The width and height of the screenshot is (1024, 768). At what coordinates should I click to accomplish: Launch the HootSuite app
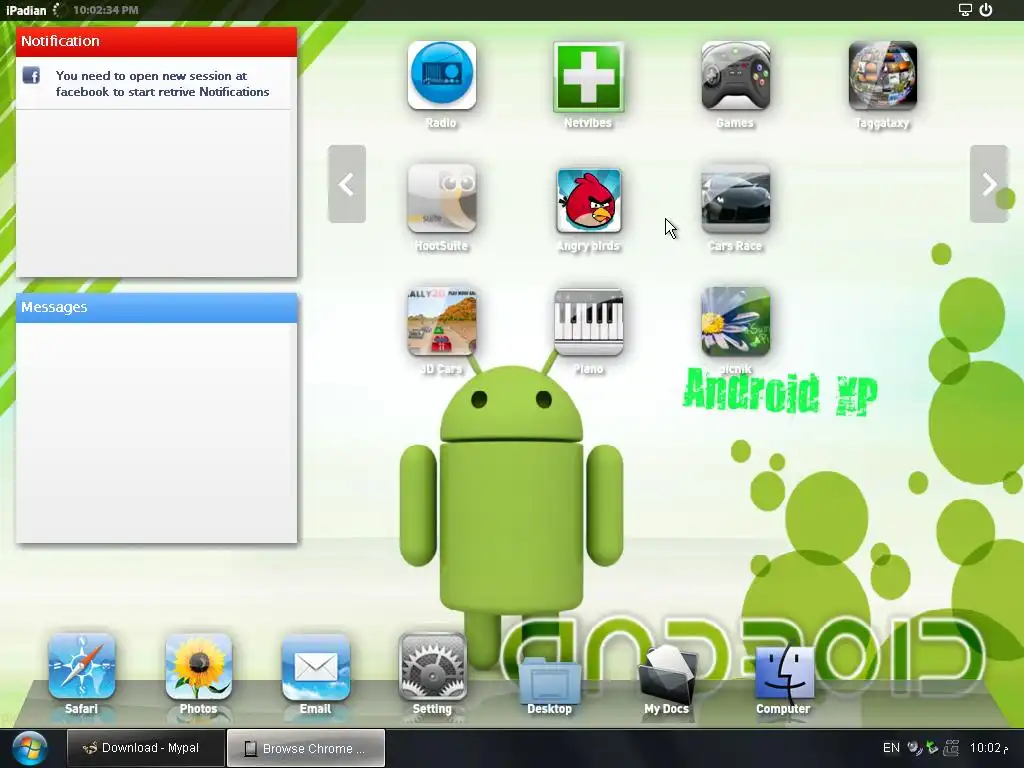pos(441,199)
